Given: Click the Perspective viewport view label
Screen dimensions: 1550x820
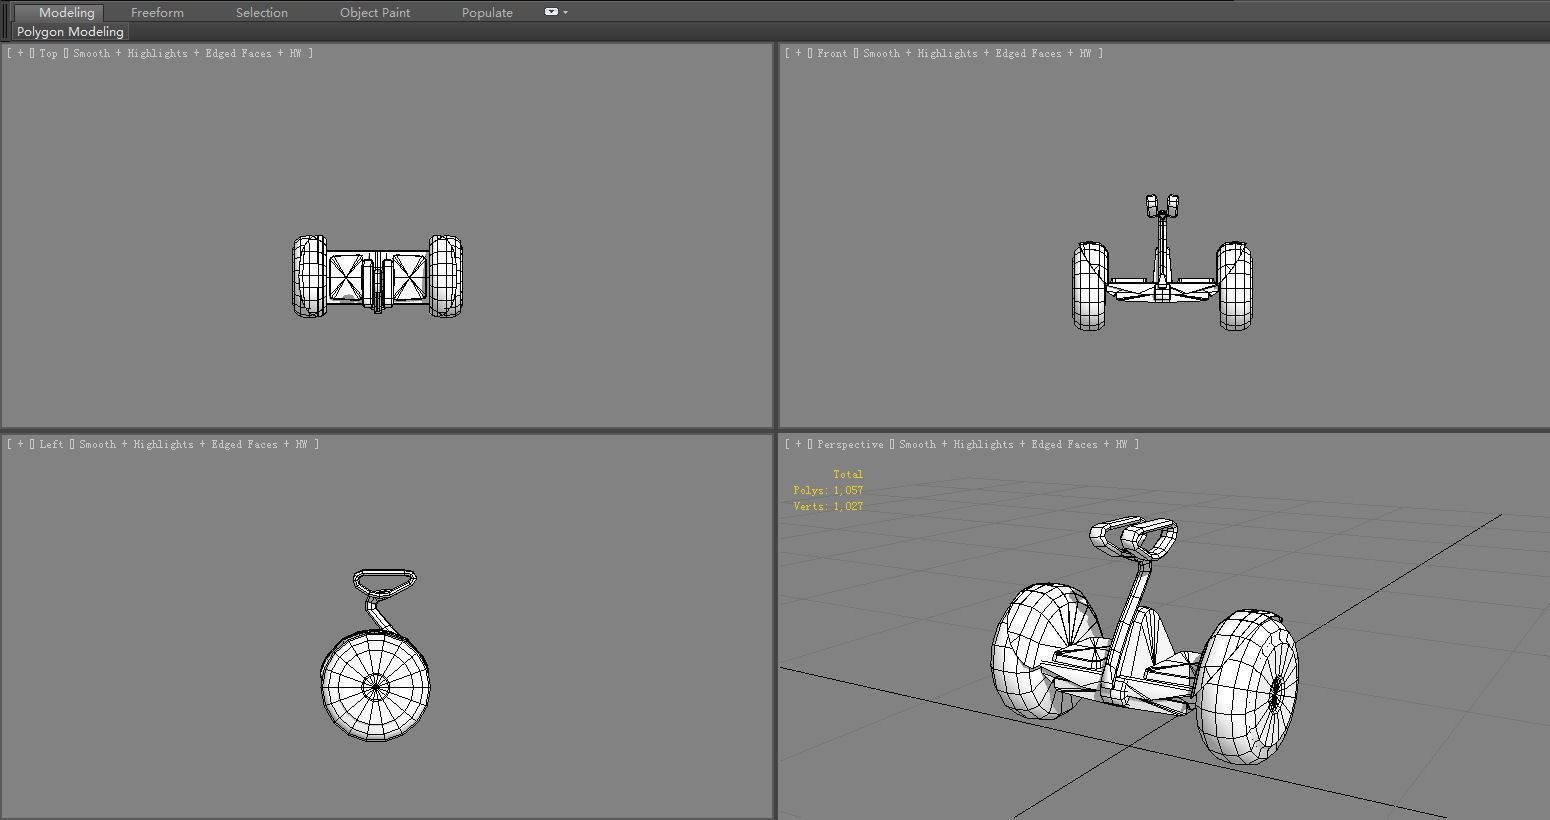Looking at the screenshot, I should pyautogui.click(x=850, y=445).
